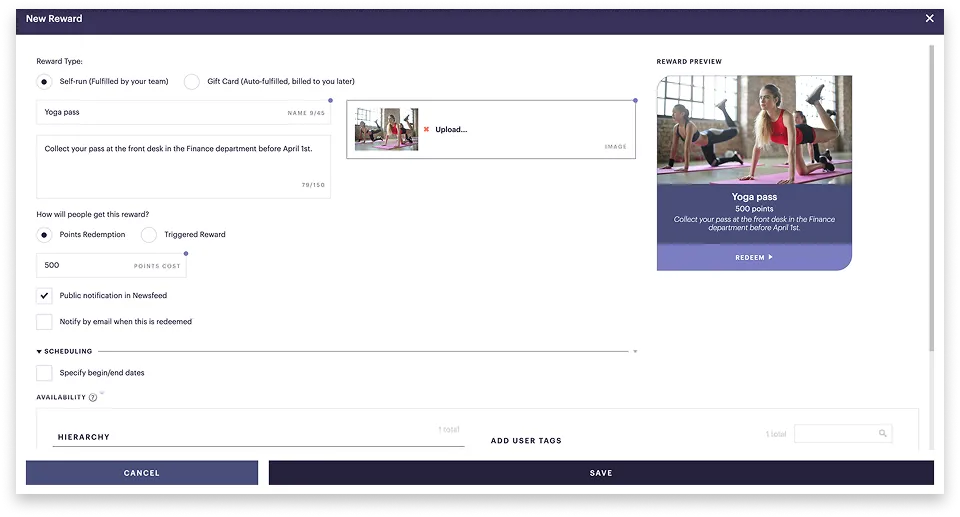Click the arrow beside REDEEM in preview
Viewport: 960px width, 517px height.
click(770, 257)
